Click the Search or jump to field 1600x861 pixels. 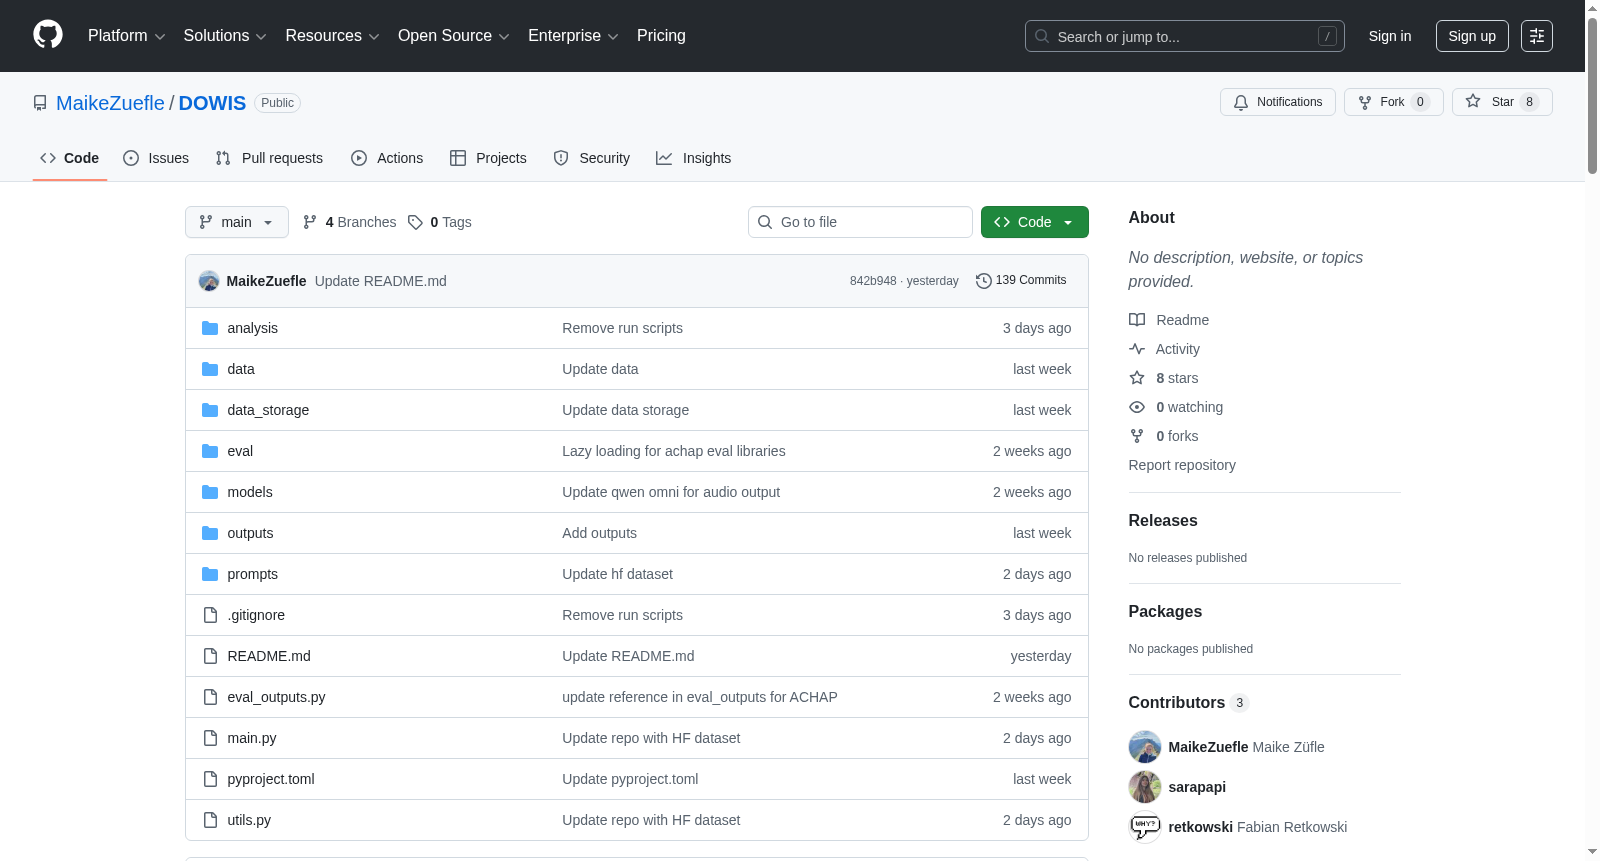[x=1185, y=36]
